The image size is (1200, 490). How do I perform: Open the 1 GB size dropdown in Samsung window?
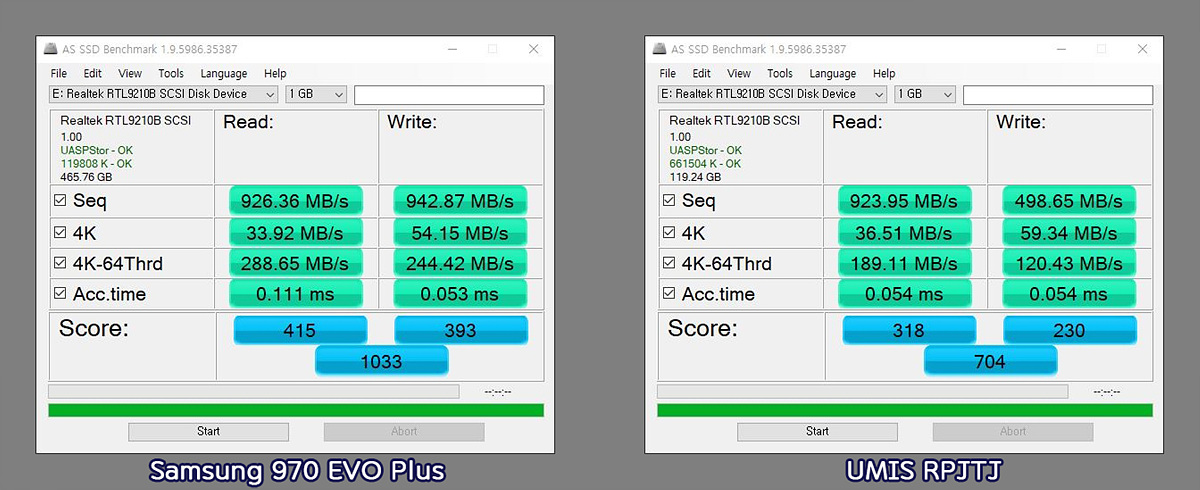[x=316, y=94]
